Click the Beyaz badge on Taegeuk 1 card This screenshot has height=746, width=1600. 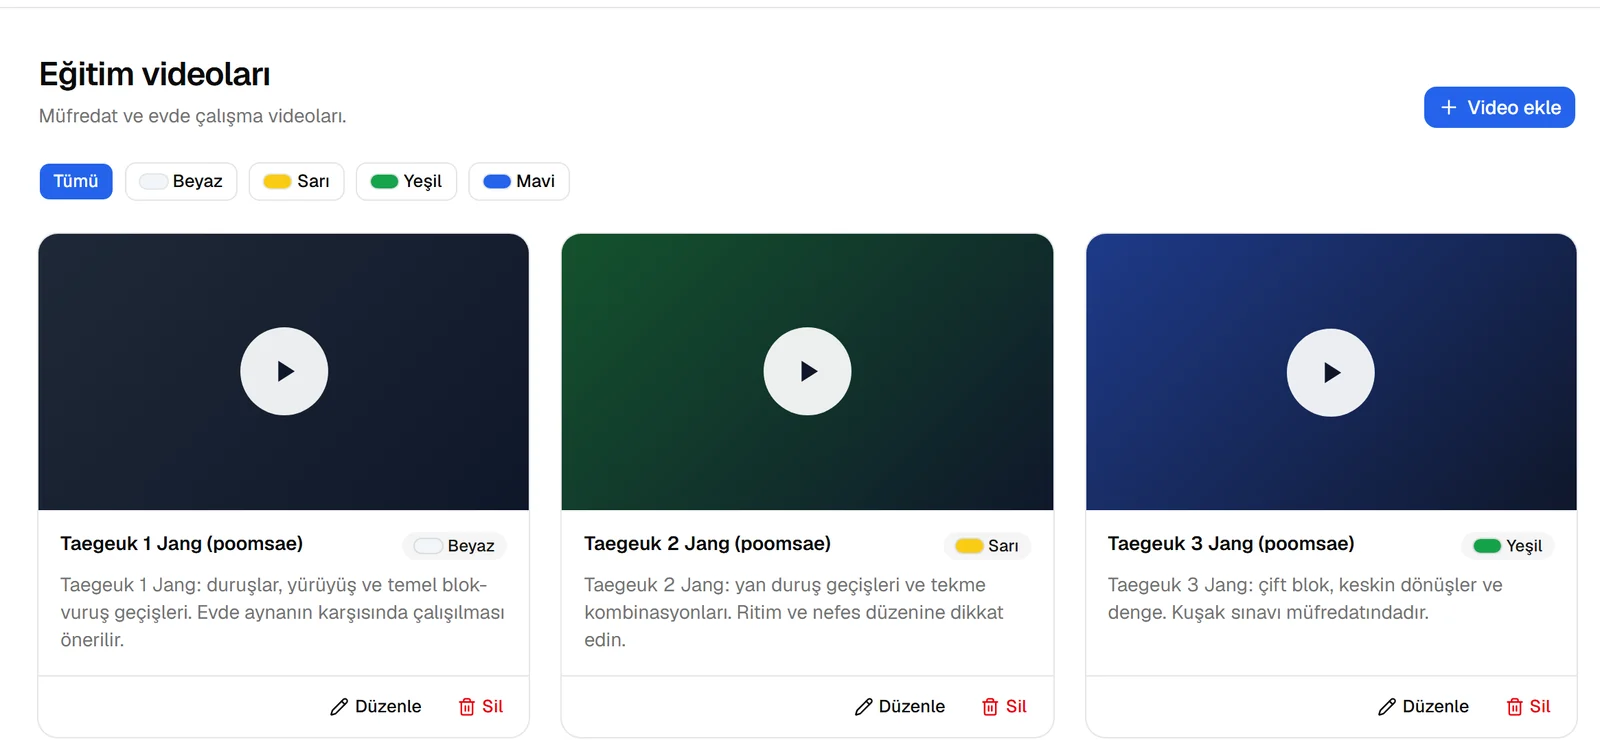pos(455,546)
